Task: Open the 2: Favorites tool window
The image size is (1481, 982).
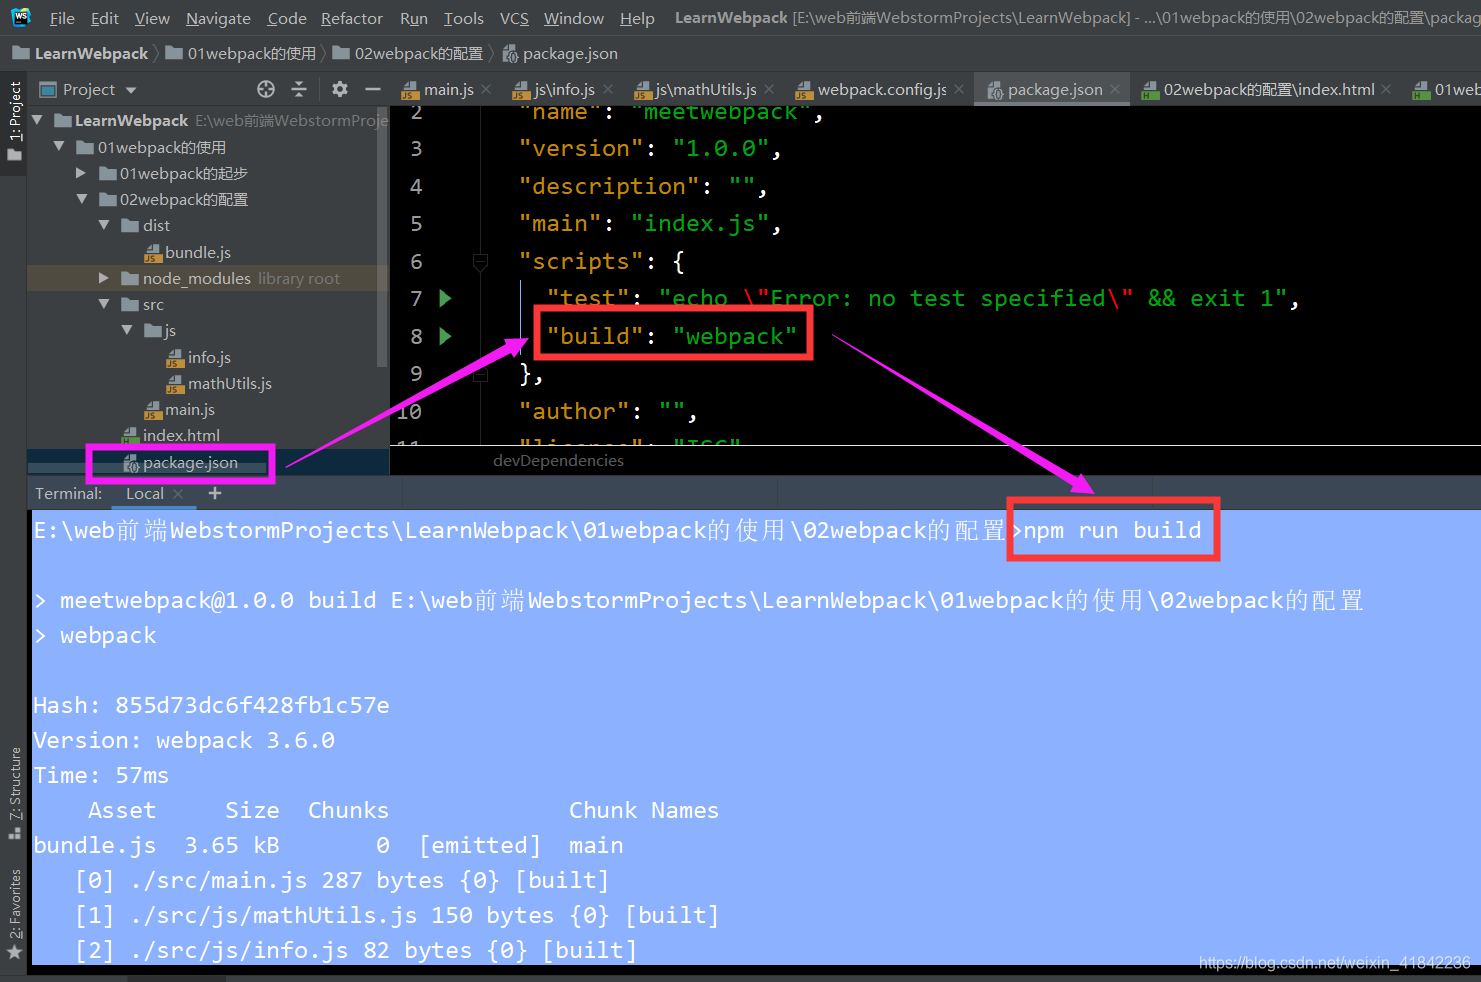Action: coord(15,913)
